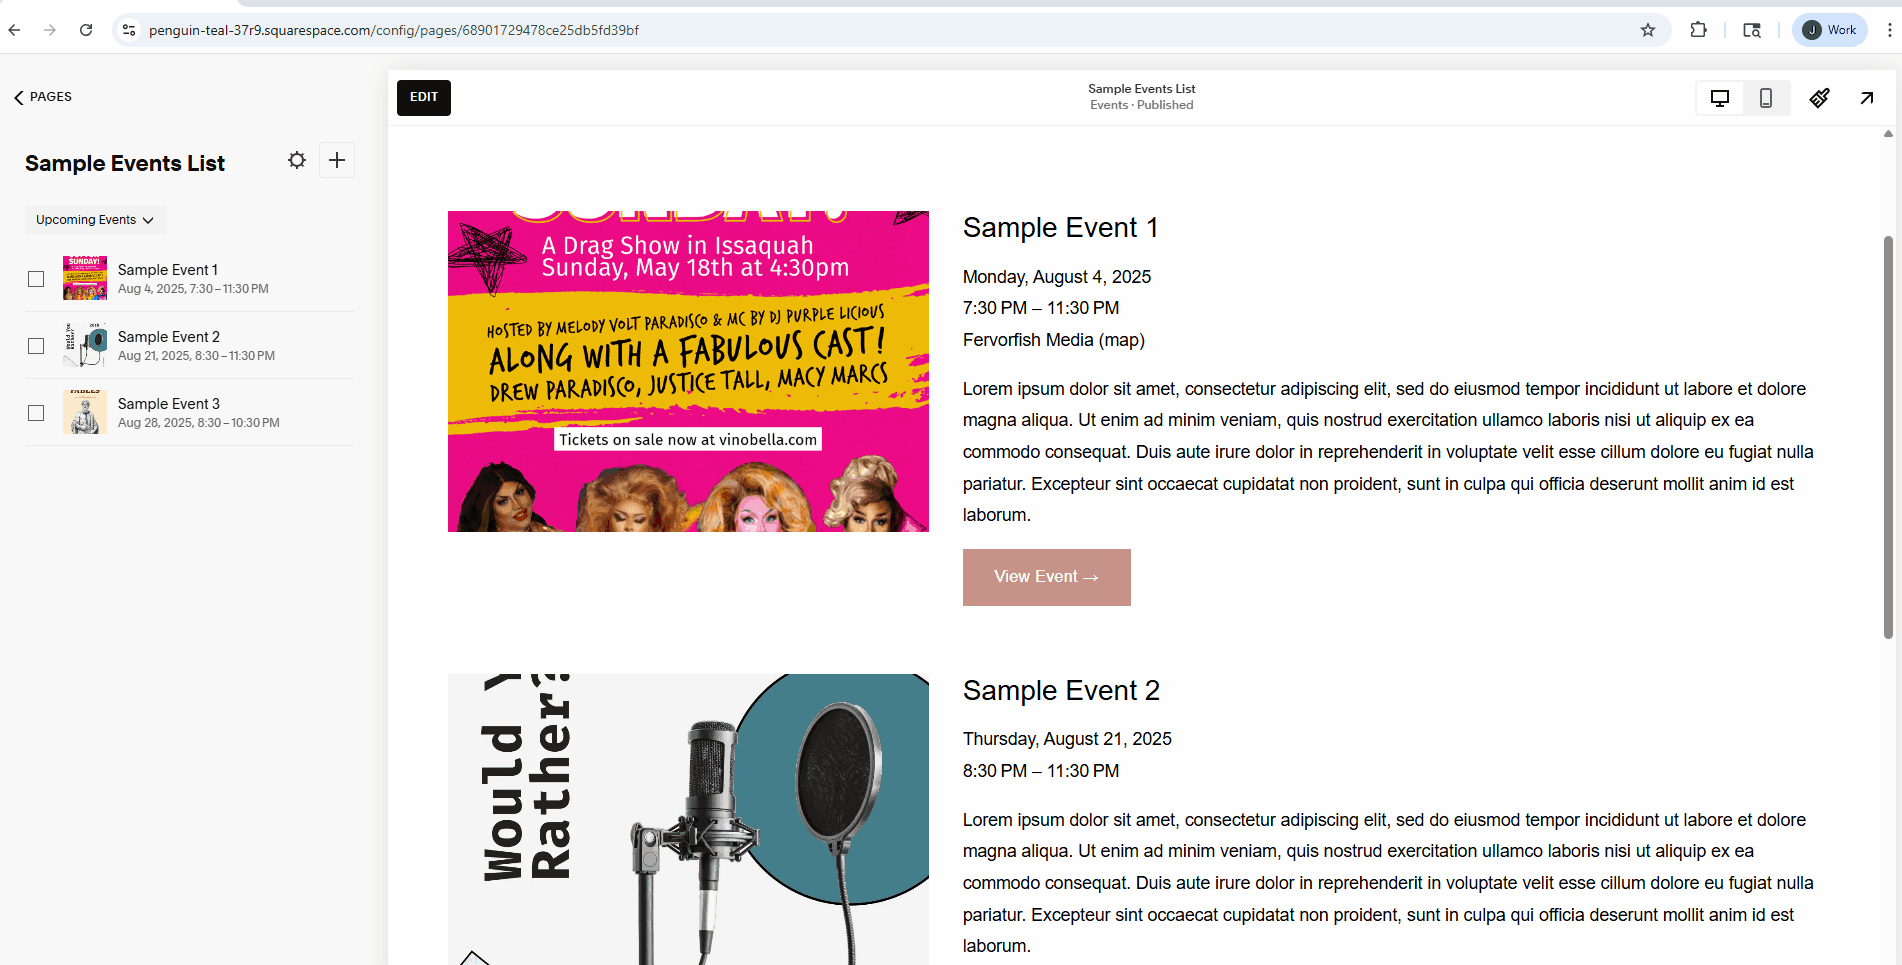Expand the Upcoming Events dropdown
The height and width of the screenshot is (965, 1902).
click(95, 220)
